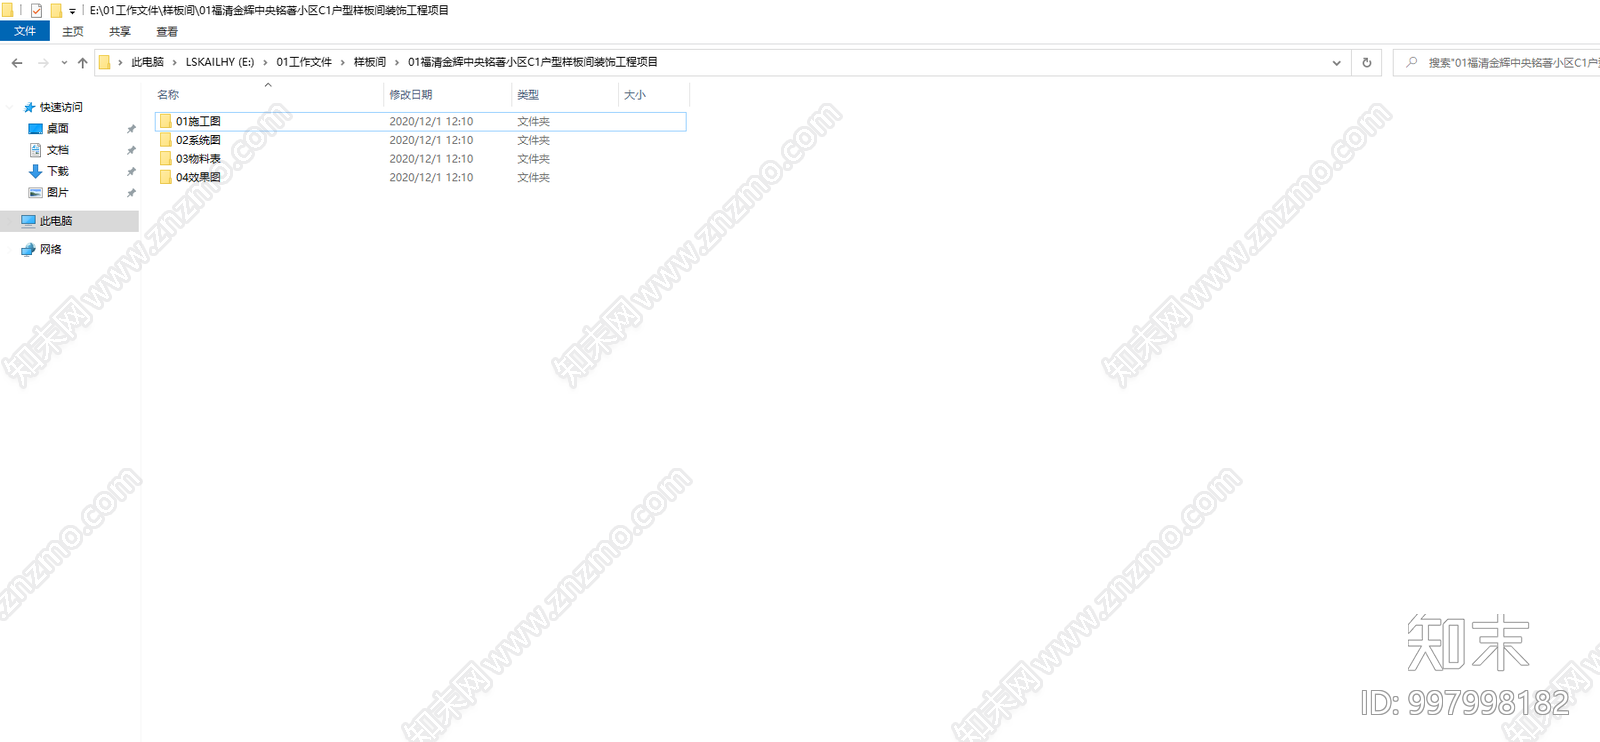The width and height of the screenshot is (1600, 742).
Task: Switch to the 查看 ribbon tab
Action: coord(167,31)
